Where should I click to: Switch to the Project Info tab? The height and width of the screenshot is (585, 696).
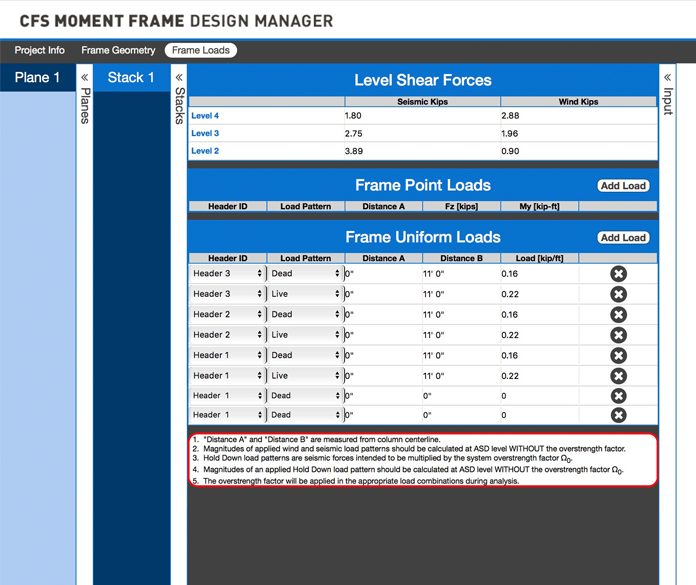point(40,50)
